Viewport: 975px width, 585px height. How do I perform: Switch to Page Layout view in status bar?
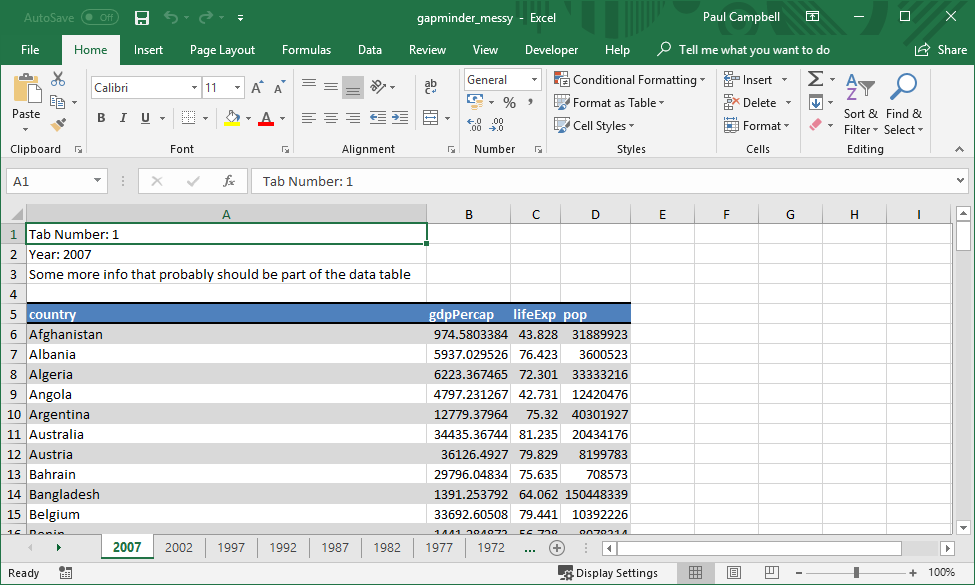[734, 572]
